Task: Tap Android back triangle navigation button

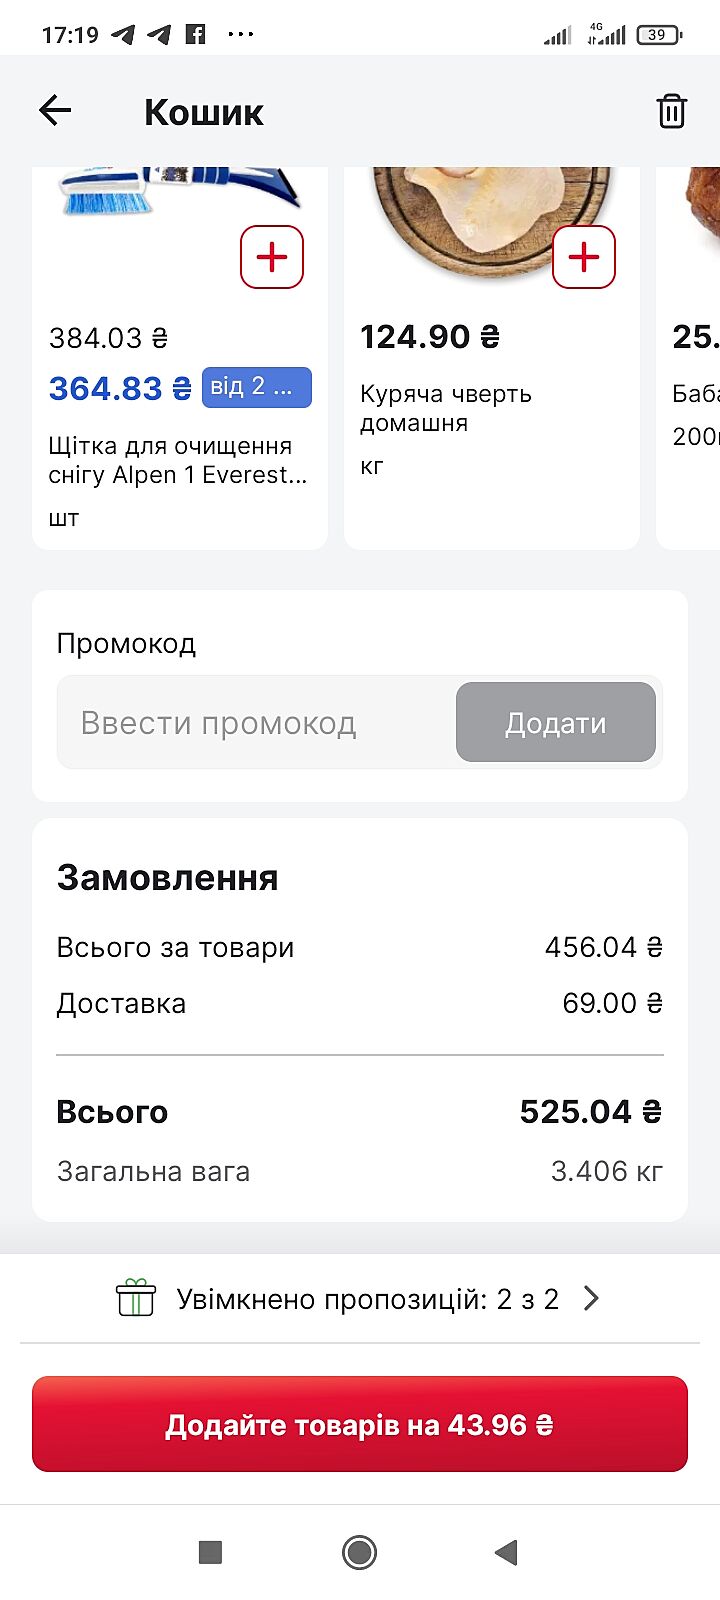Action: (506, 1552)
